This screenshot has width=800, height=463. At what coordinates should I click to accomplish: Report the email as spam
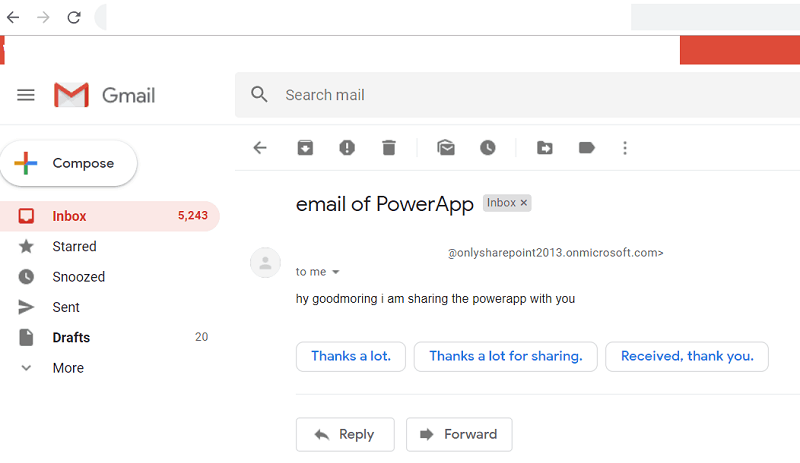tap(347, 148)
